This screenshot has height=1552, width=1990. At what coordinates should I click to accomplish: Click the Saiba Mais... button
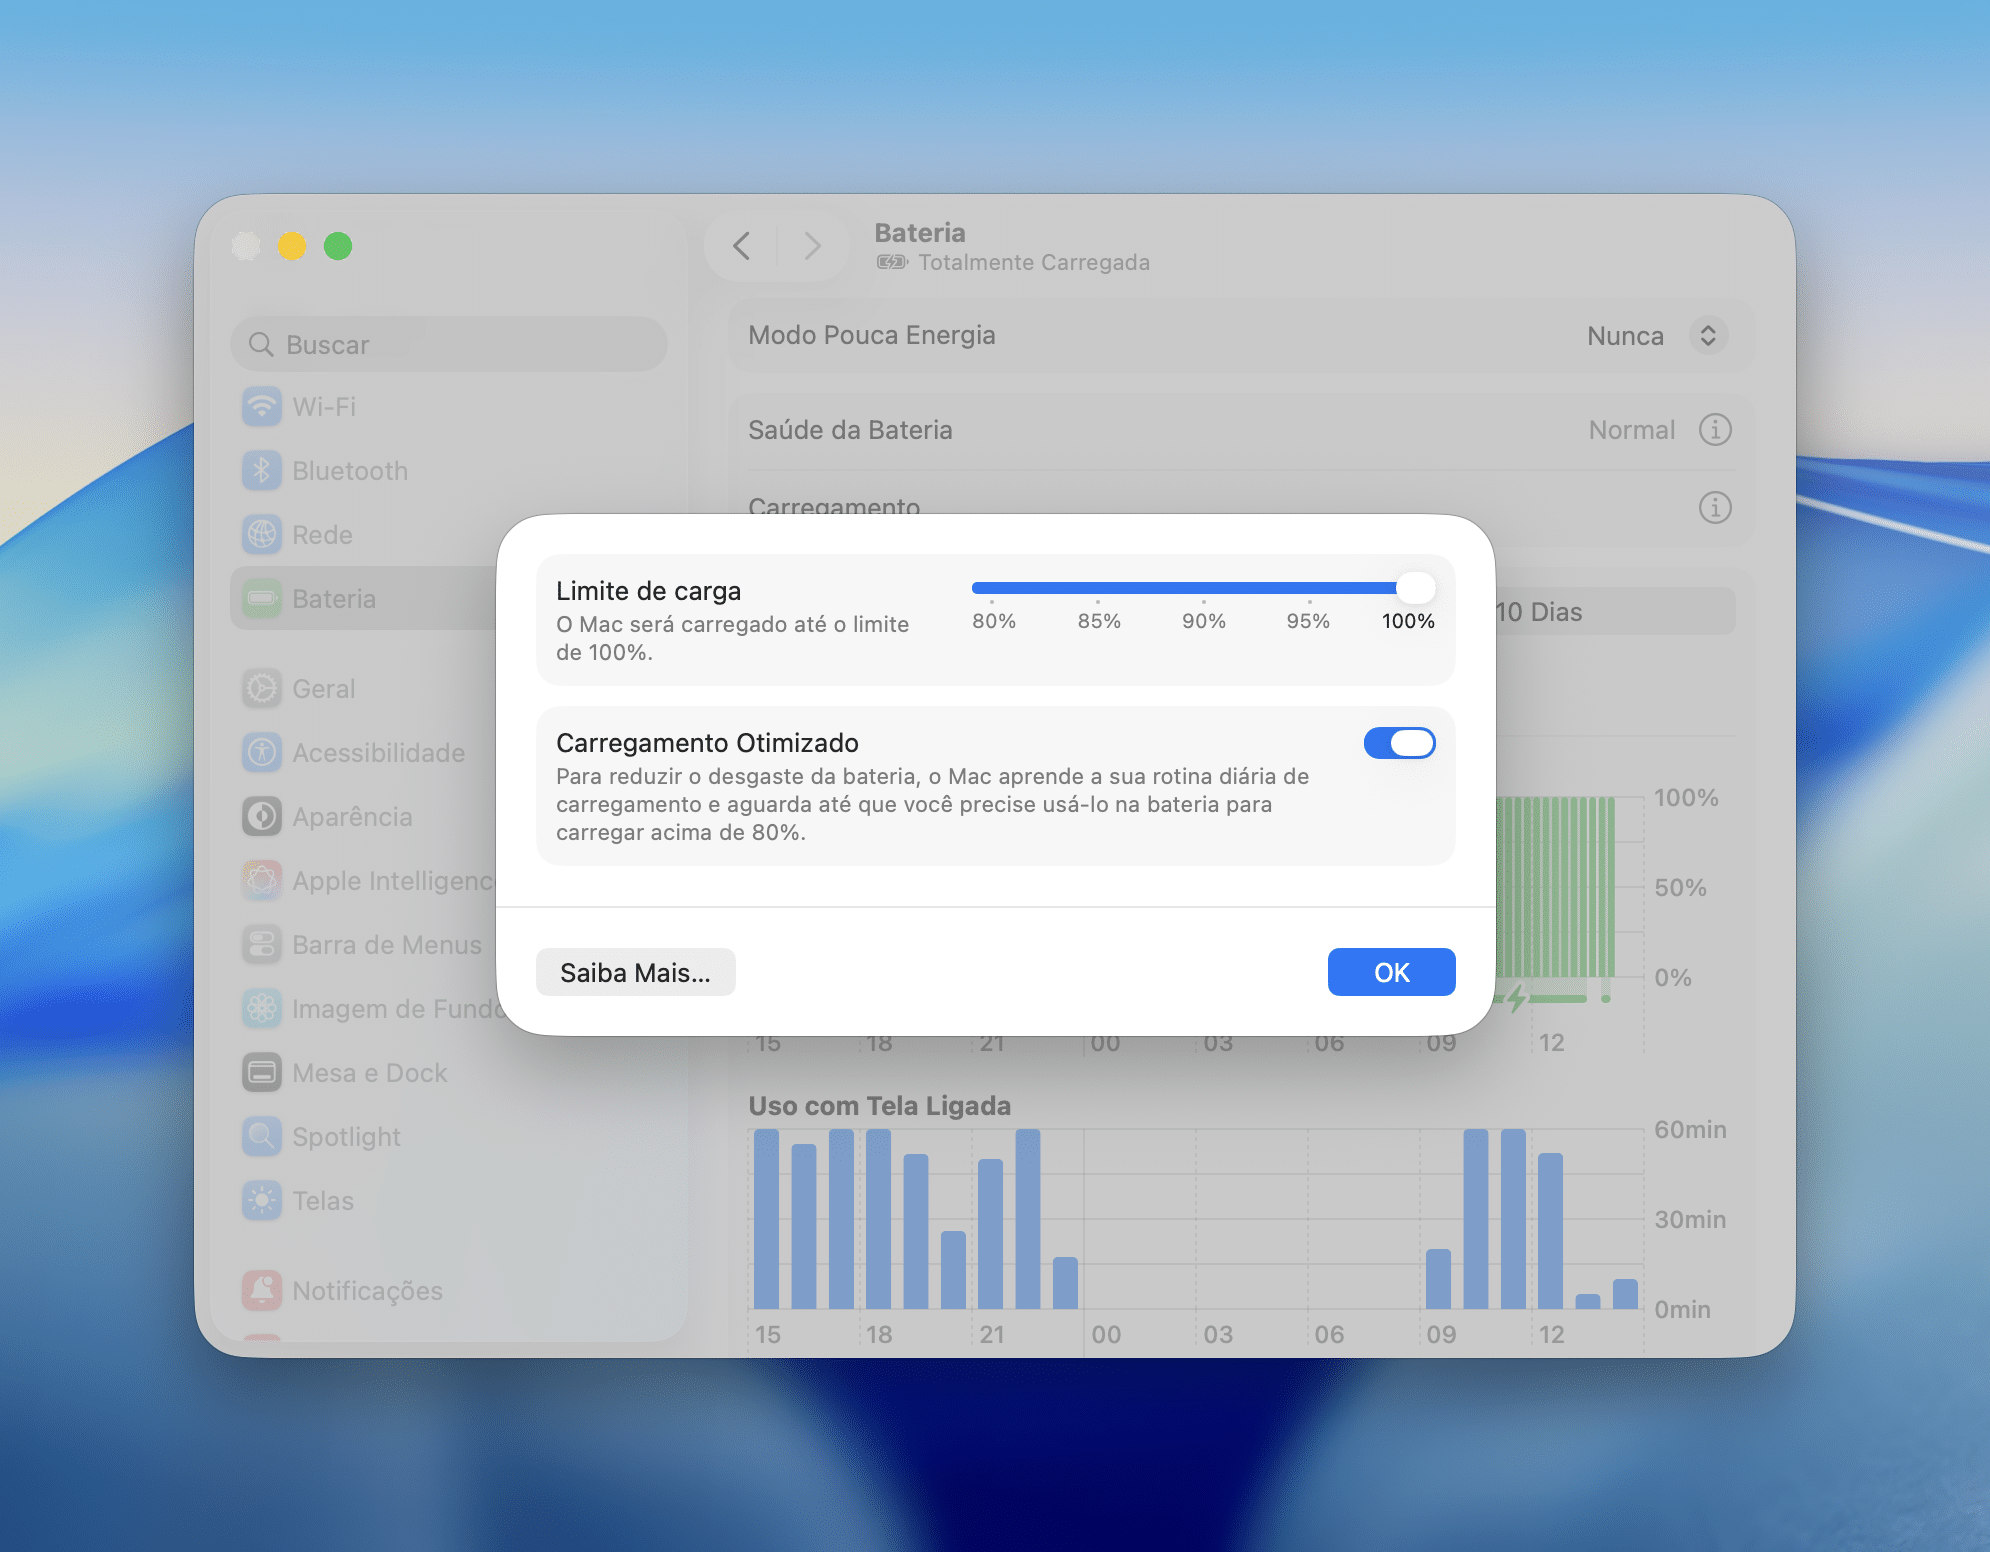(x=635, y=972)
